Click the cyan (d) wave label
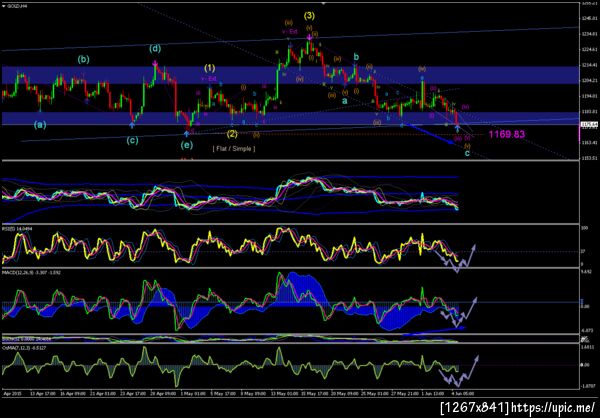Image resolution: width=600 pixels, height=418 pixels. click(x=155, y=49)
